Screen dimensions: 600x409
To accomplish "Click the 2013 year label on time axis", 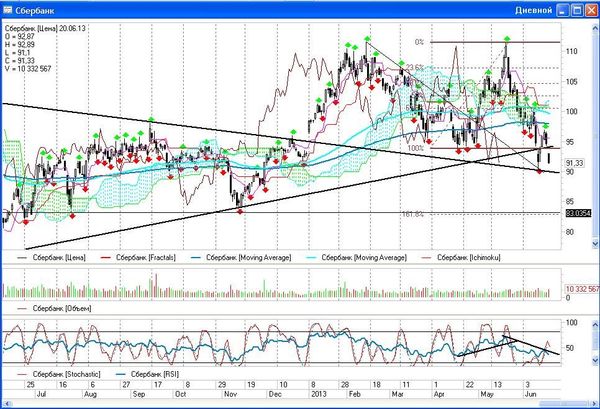I will point(319,394).
